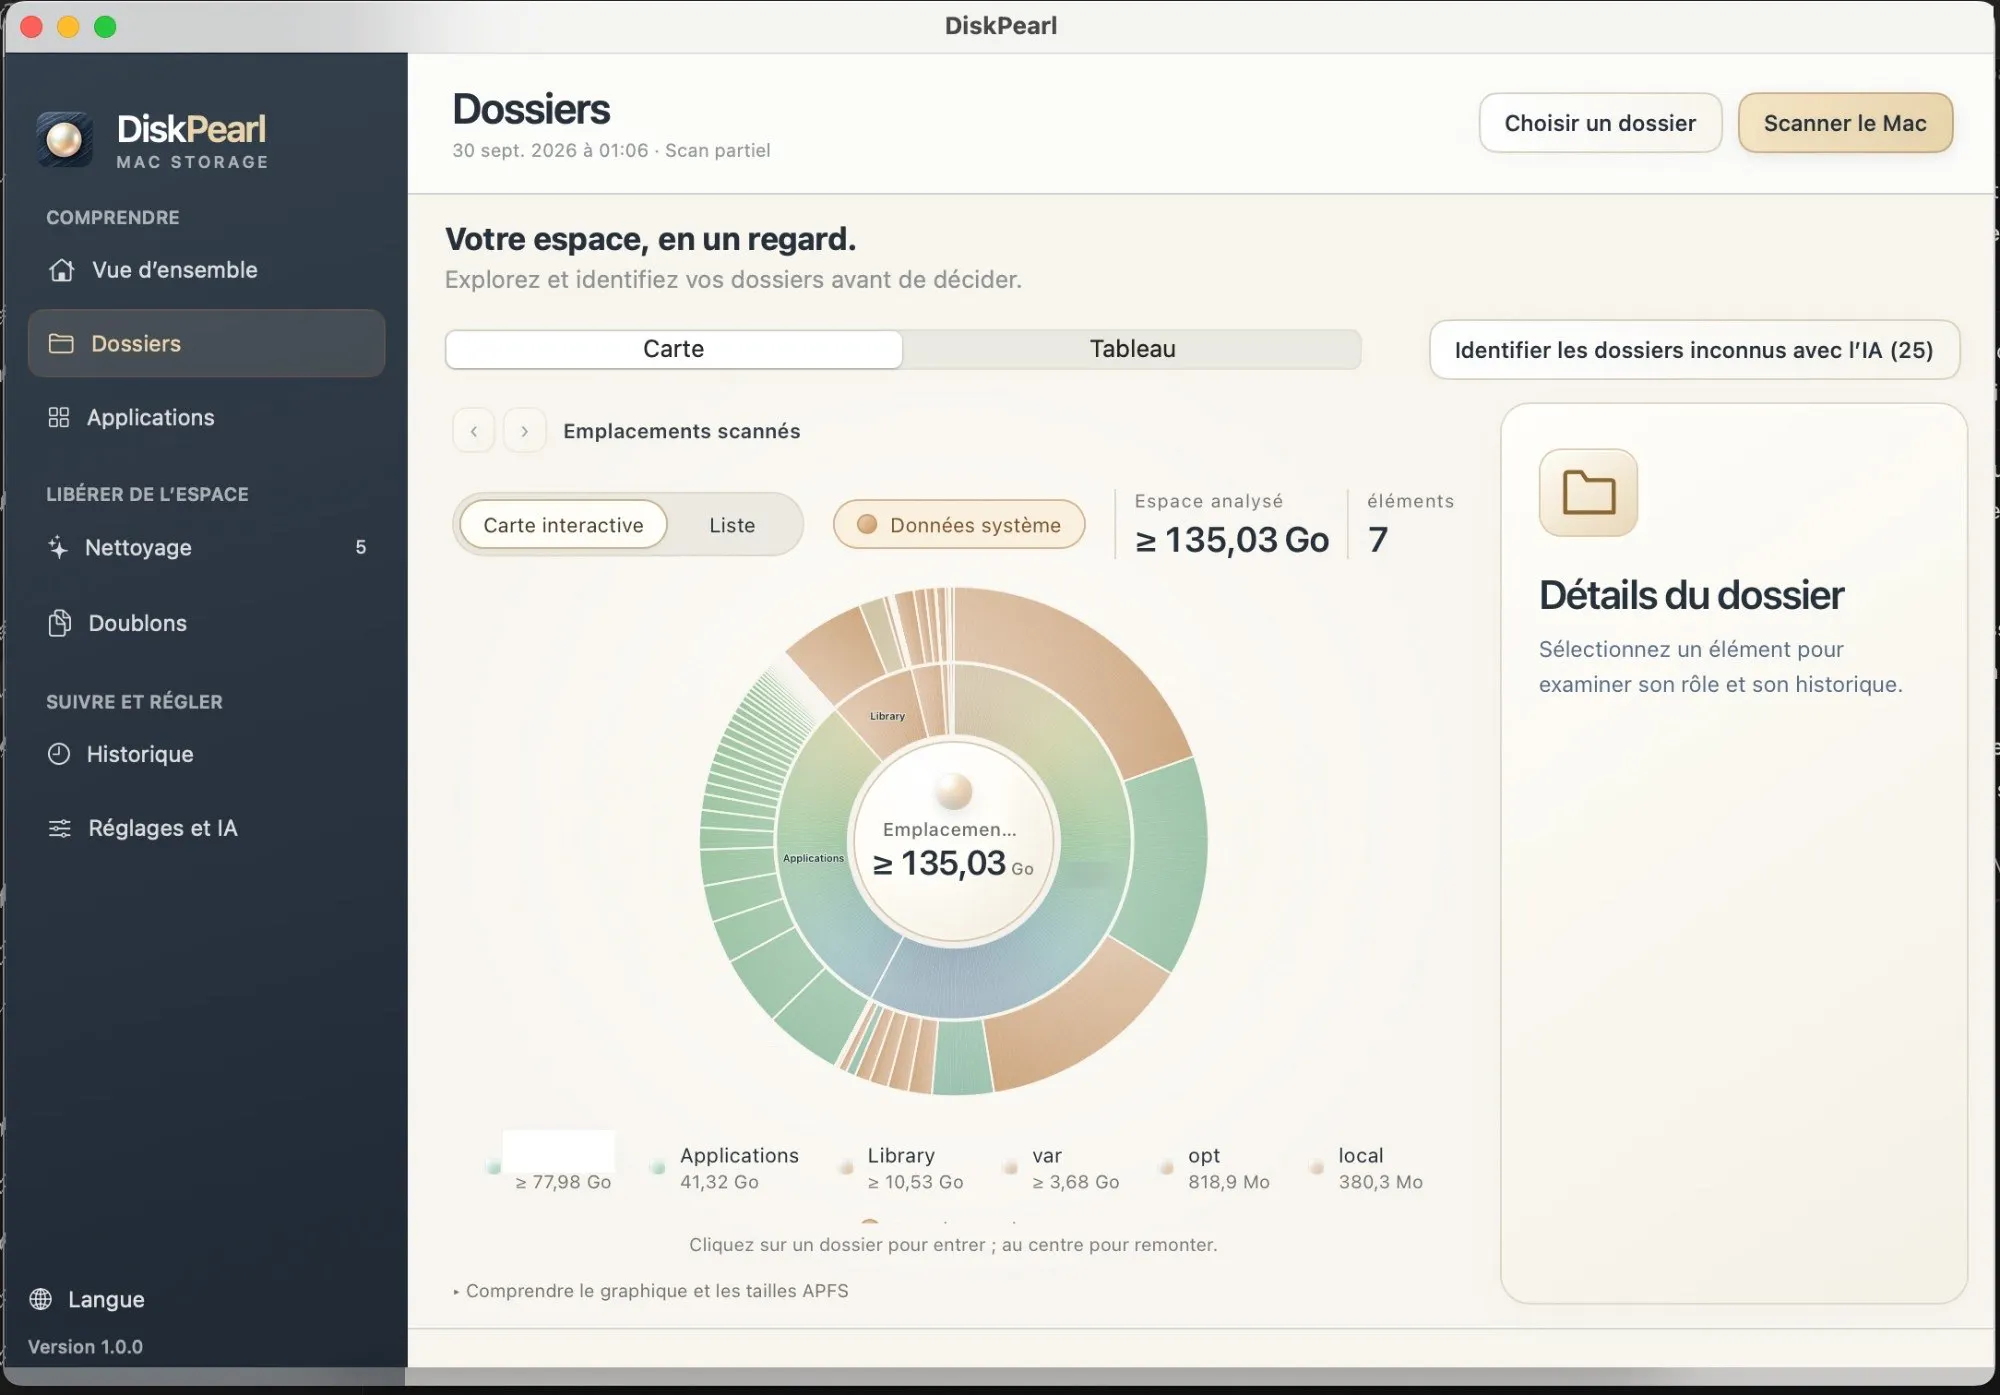2000x1395 pixels.
Task: Open the Doublons section
Action: coord(206,623)
